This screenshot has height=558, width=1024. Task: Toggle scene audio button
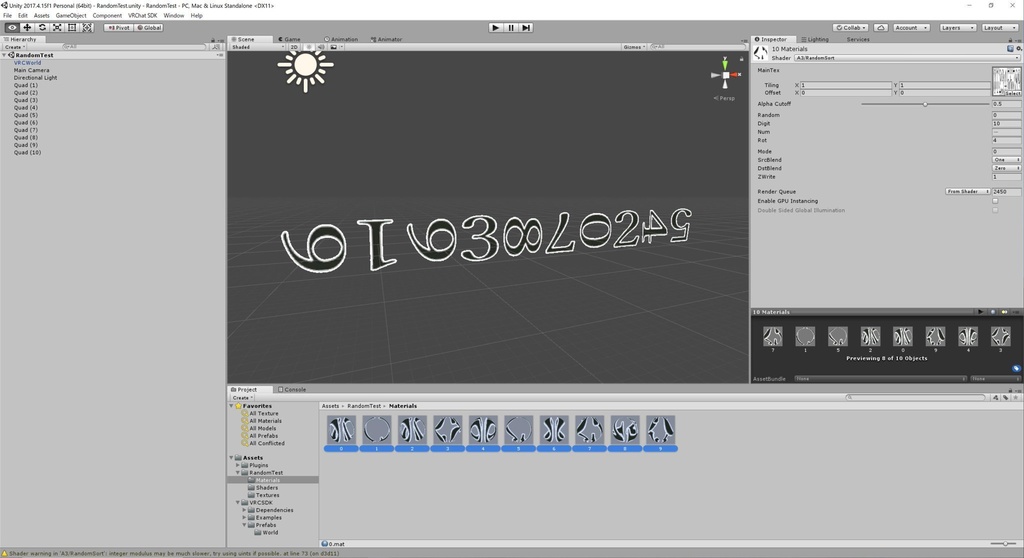[321, 47]
